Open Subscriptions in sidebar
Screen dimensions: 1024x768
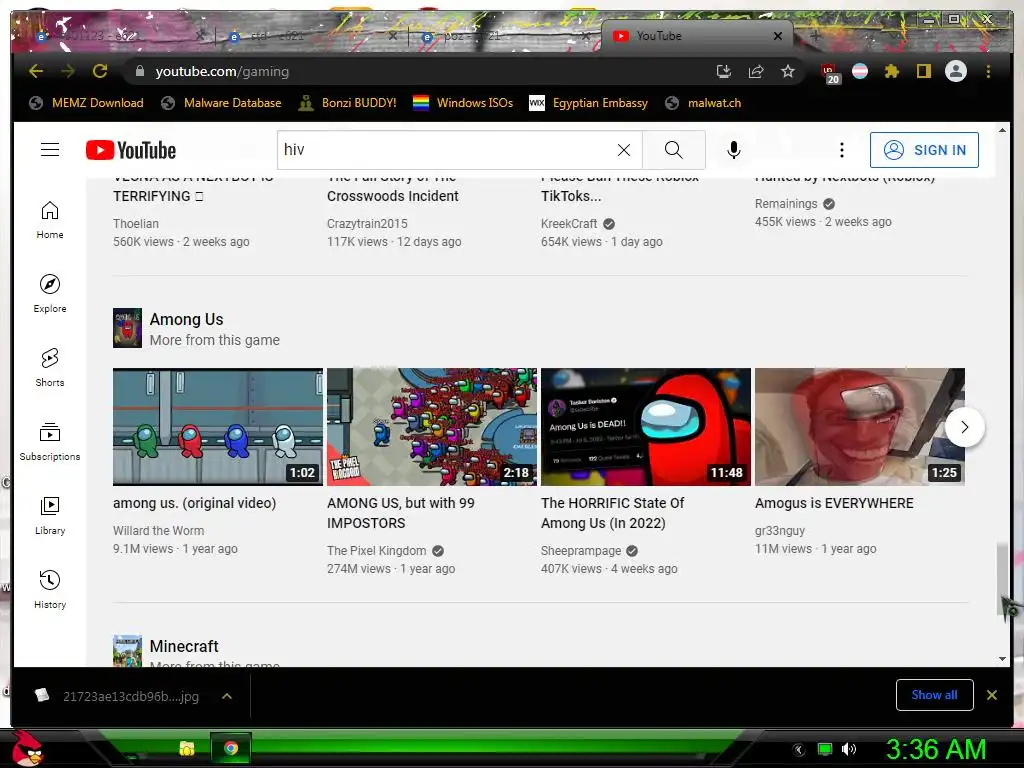pyautogui.click(x=50, y=442)
